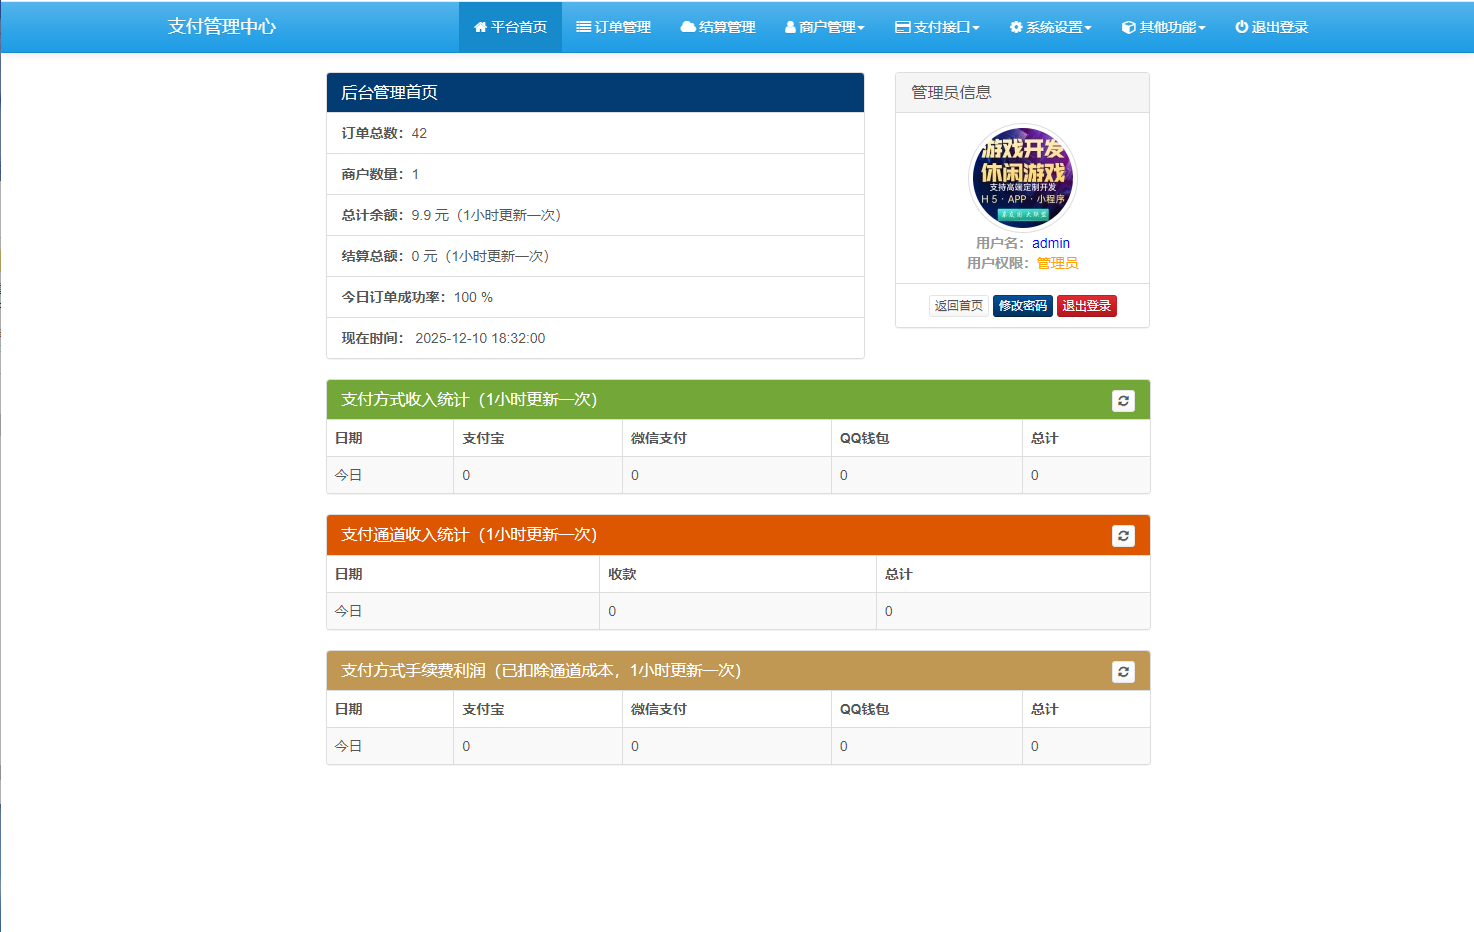The image size is (1474, 932).
Task: Refresh the 支付通道收入统计 panel
Action: click(x=1123, y=536)
